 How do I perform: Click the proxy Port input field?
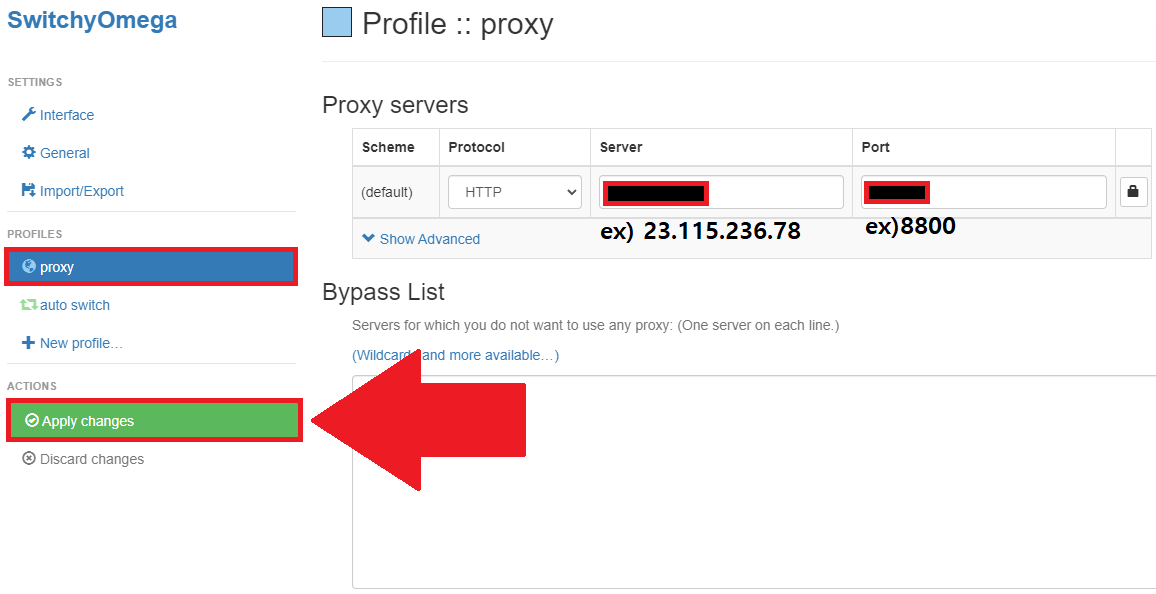[983, 192]
